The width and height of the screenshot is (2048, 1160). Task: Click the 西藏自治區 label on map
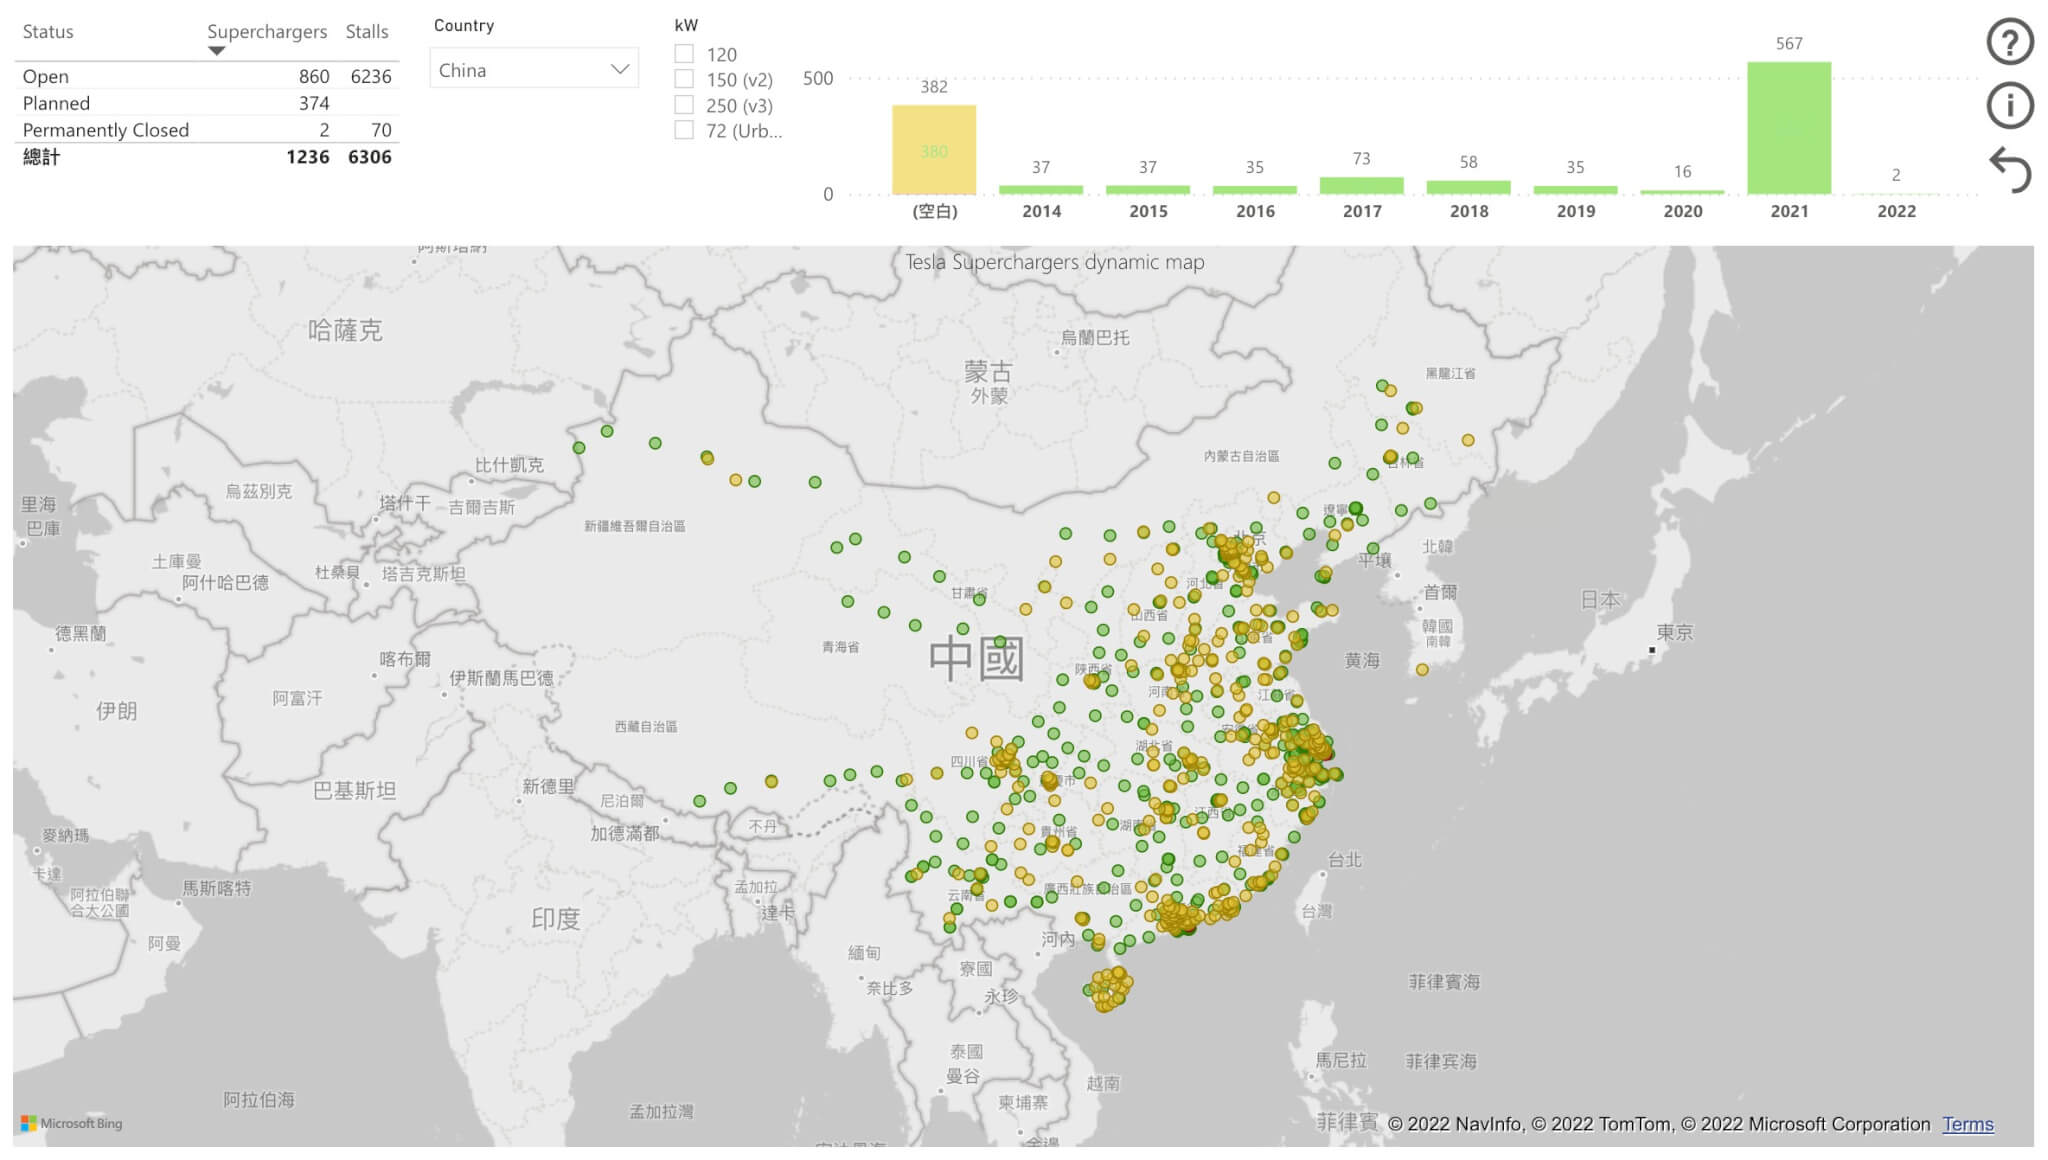point(645,726)
